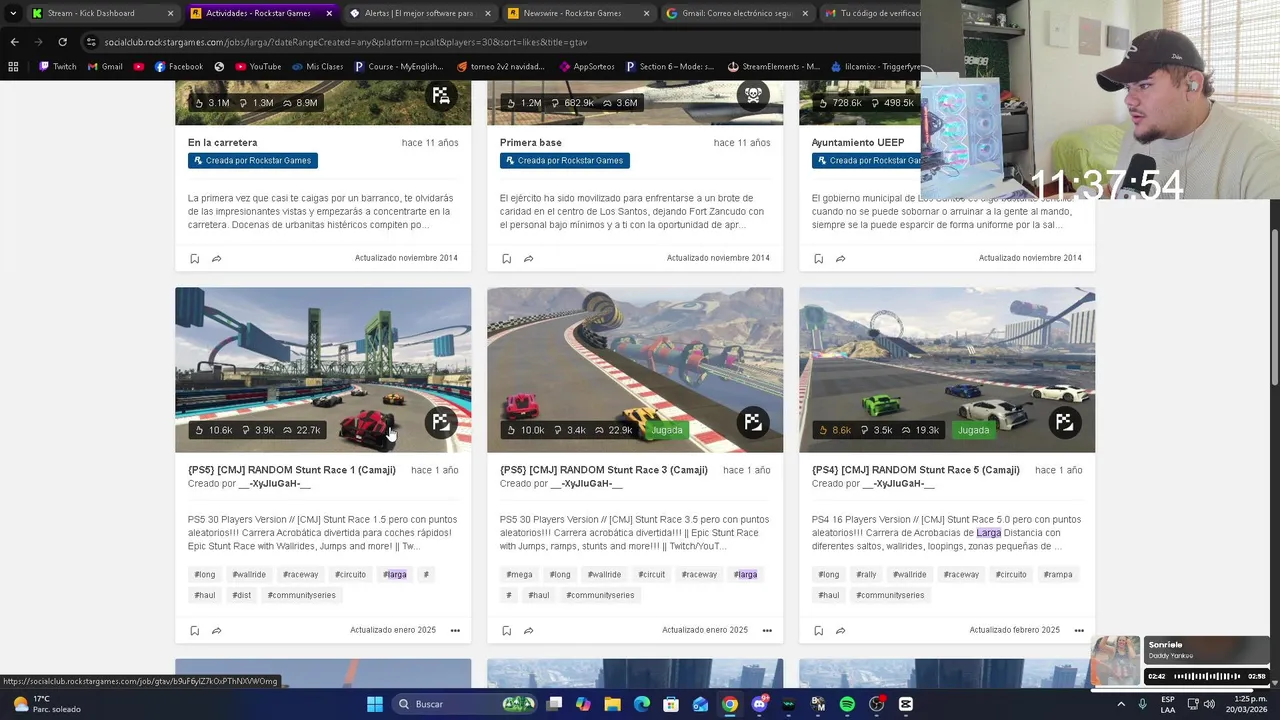Open three-dots menu on Stunt Race 1 card
Screen dimensions: 1280x720
pos(455,630)
